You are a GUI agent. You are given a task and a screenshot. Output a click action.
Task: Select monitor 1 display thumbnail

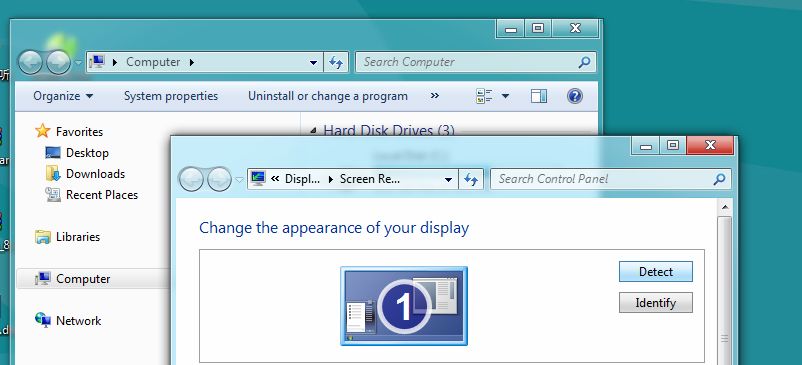point(404,306)
